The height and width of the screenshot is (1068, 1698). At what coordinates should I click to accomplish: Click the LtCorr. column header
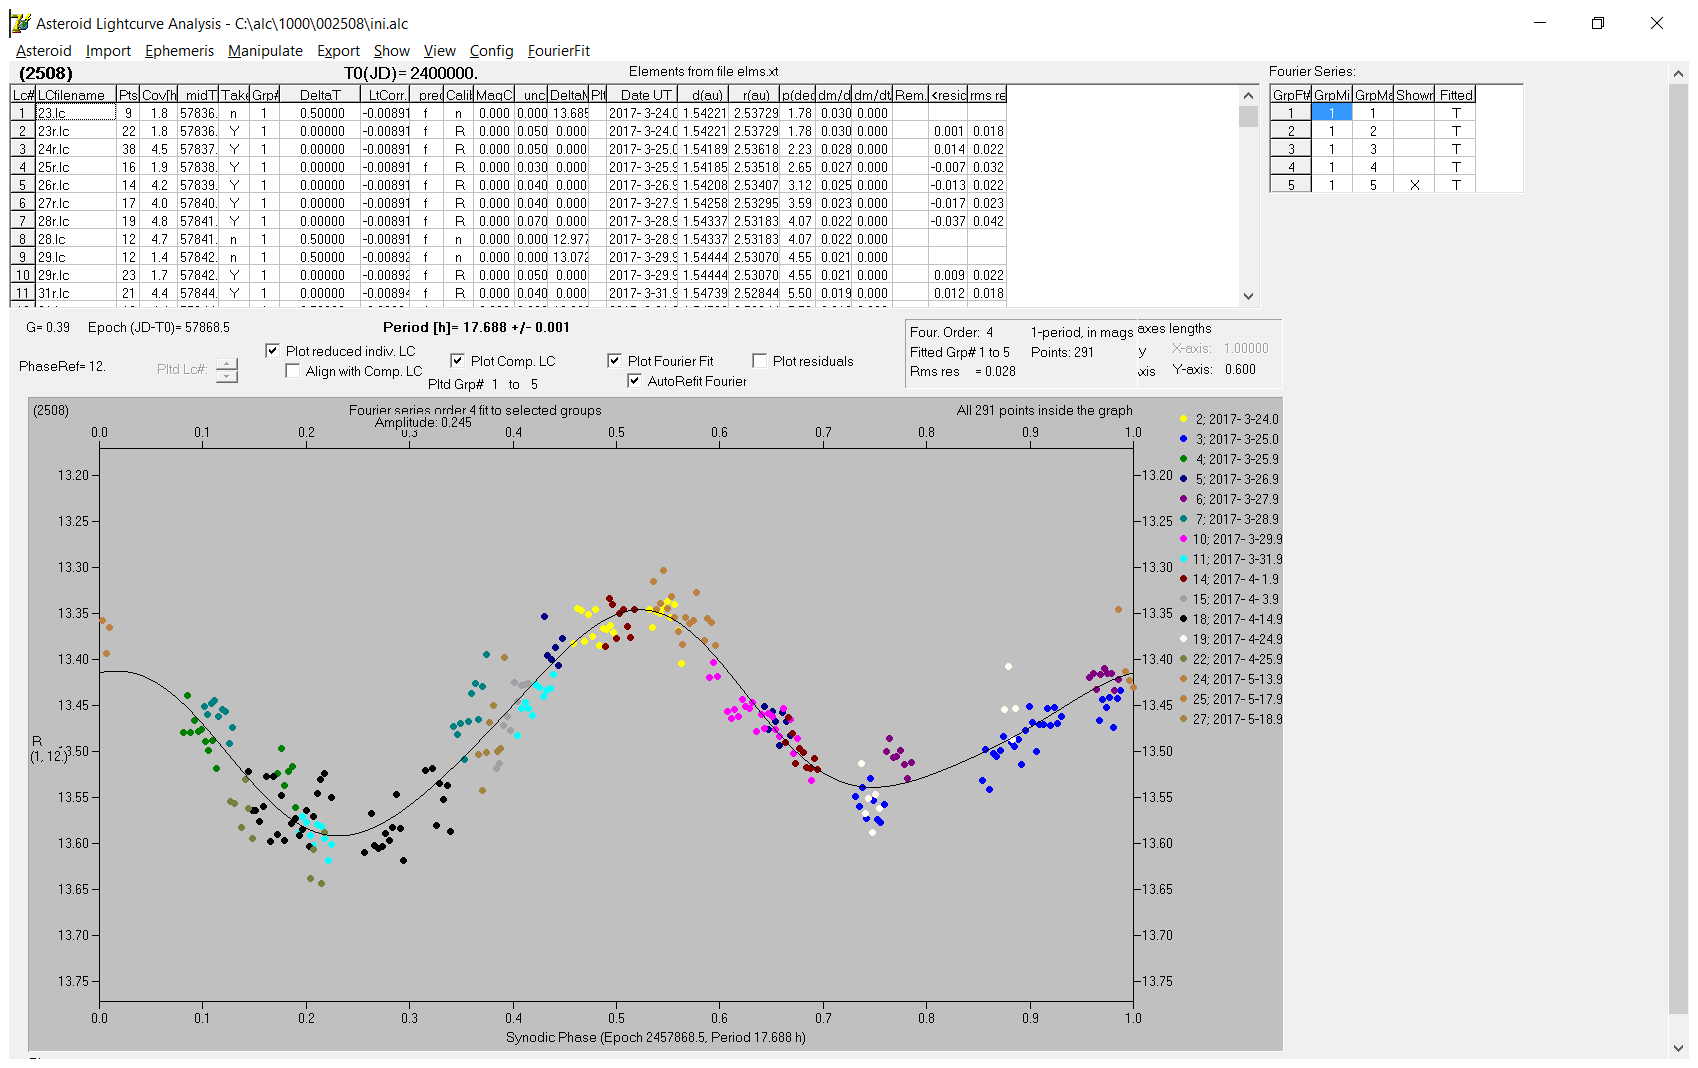(386, 95)
